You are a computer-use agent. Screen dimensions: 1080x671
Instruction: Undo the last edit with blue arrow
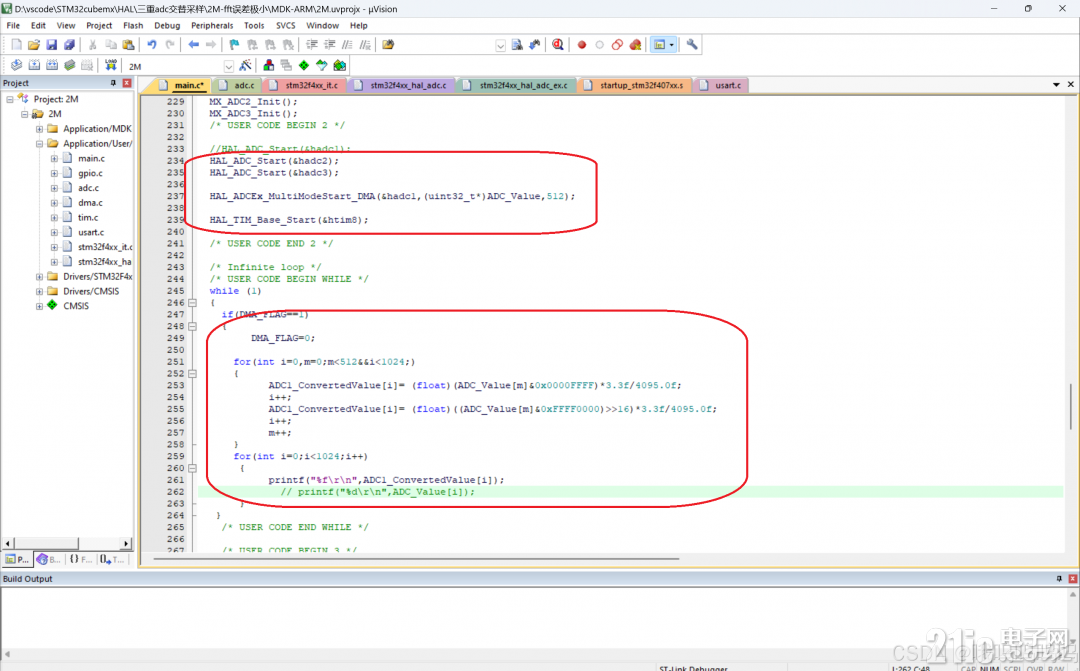pos(152,45)
